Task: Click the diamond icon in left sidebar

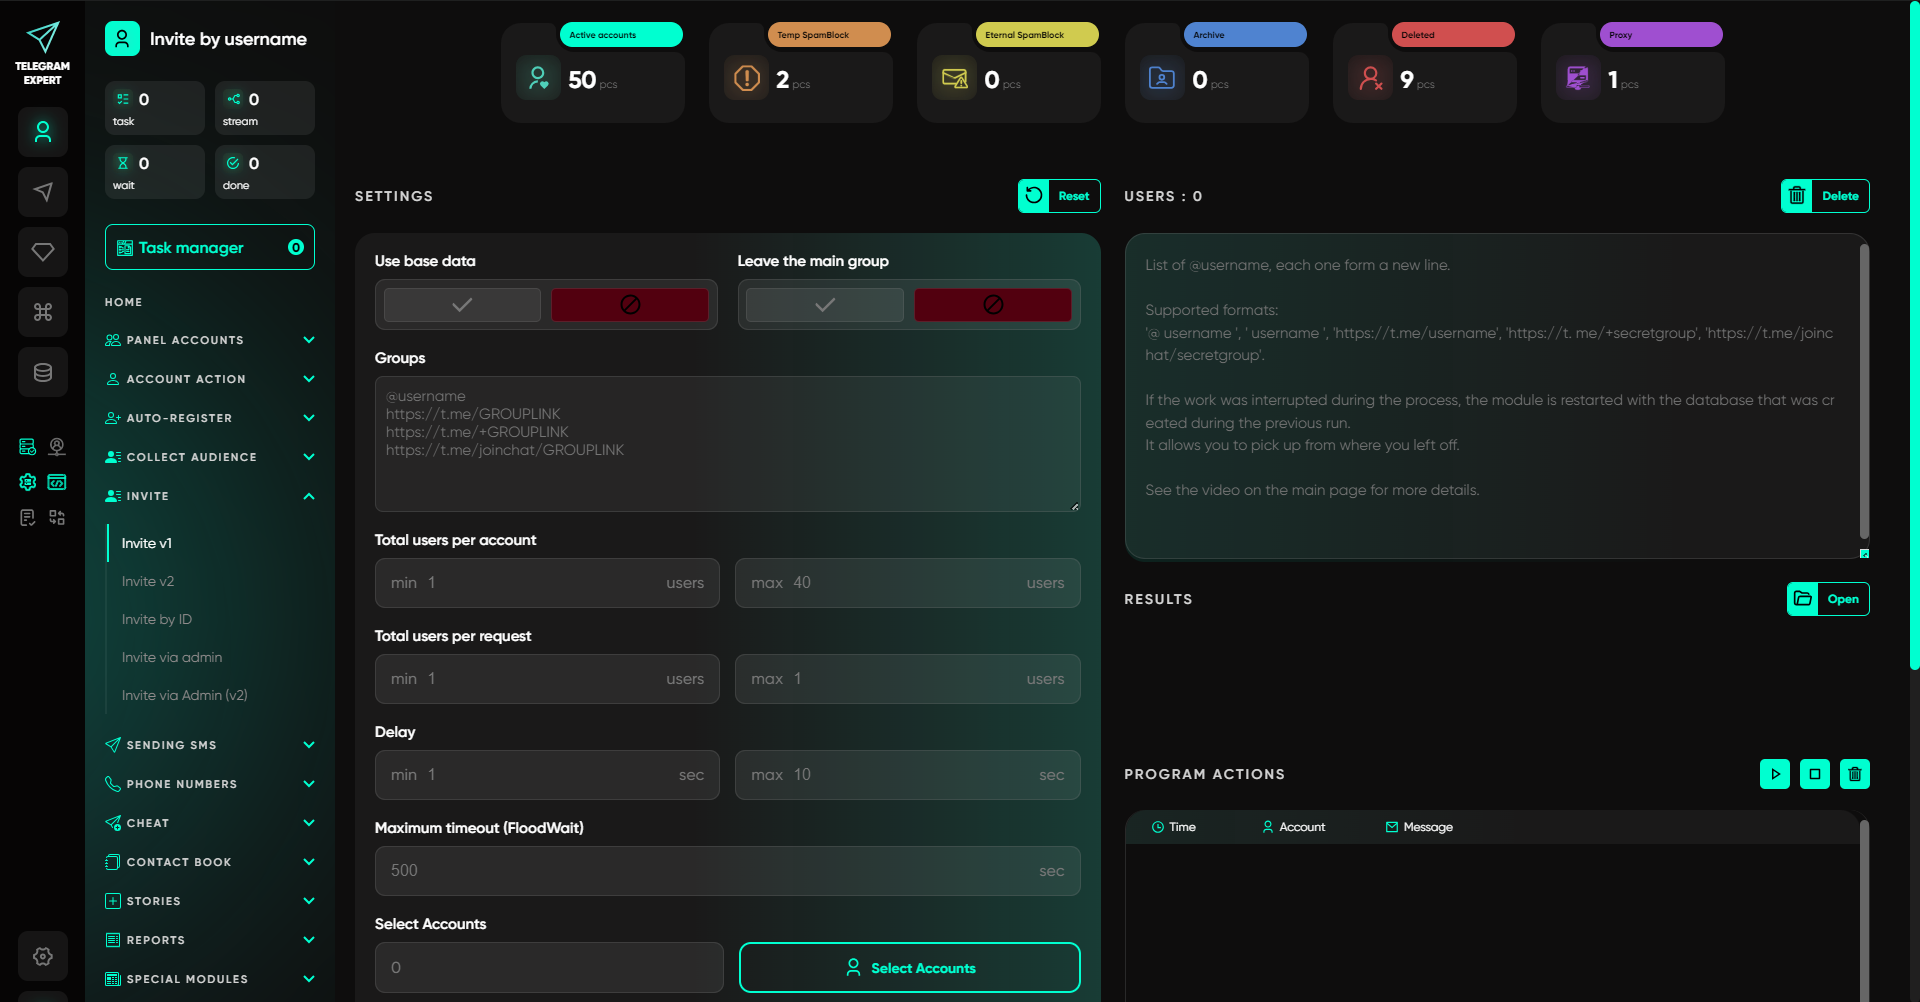Action: coord(43,252)
